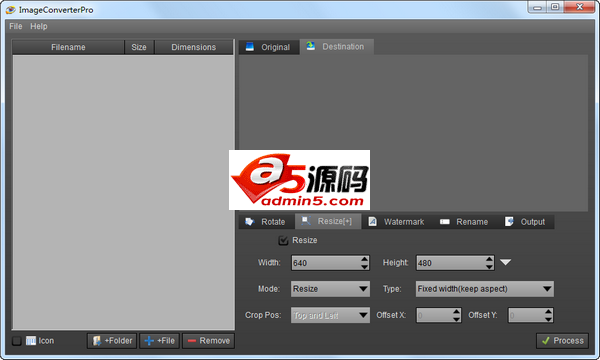Click the Destination tab icon
The width and height of the screenshot is (600, 360).
tap(311, 46)
